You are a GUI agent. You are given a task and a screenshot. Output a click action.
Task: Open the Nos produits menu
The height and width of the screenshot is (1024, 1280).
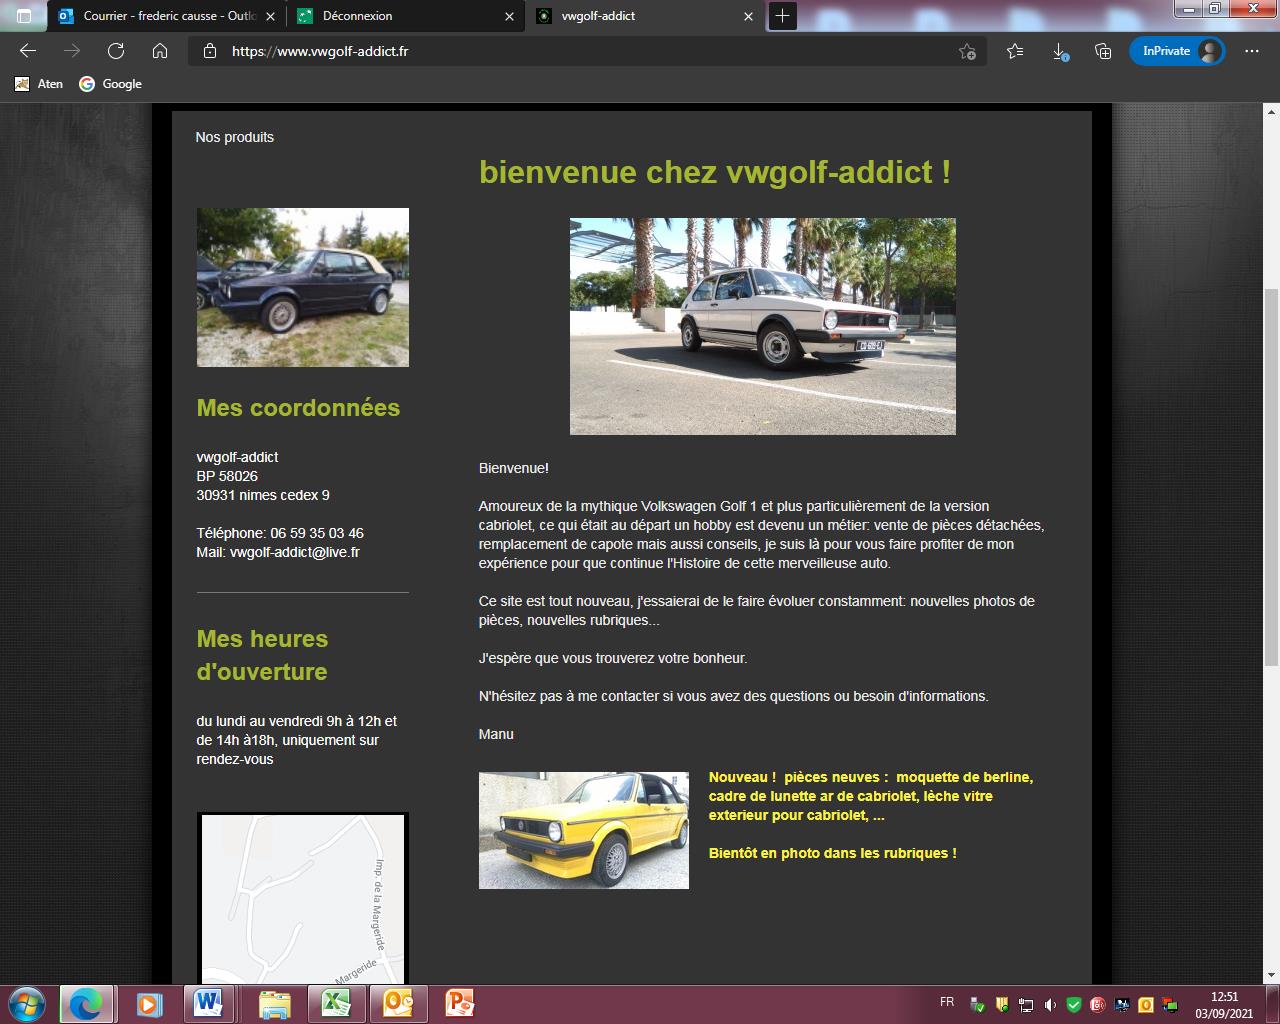(235, 137)
